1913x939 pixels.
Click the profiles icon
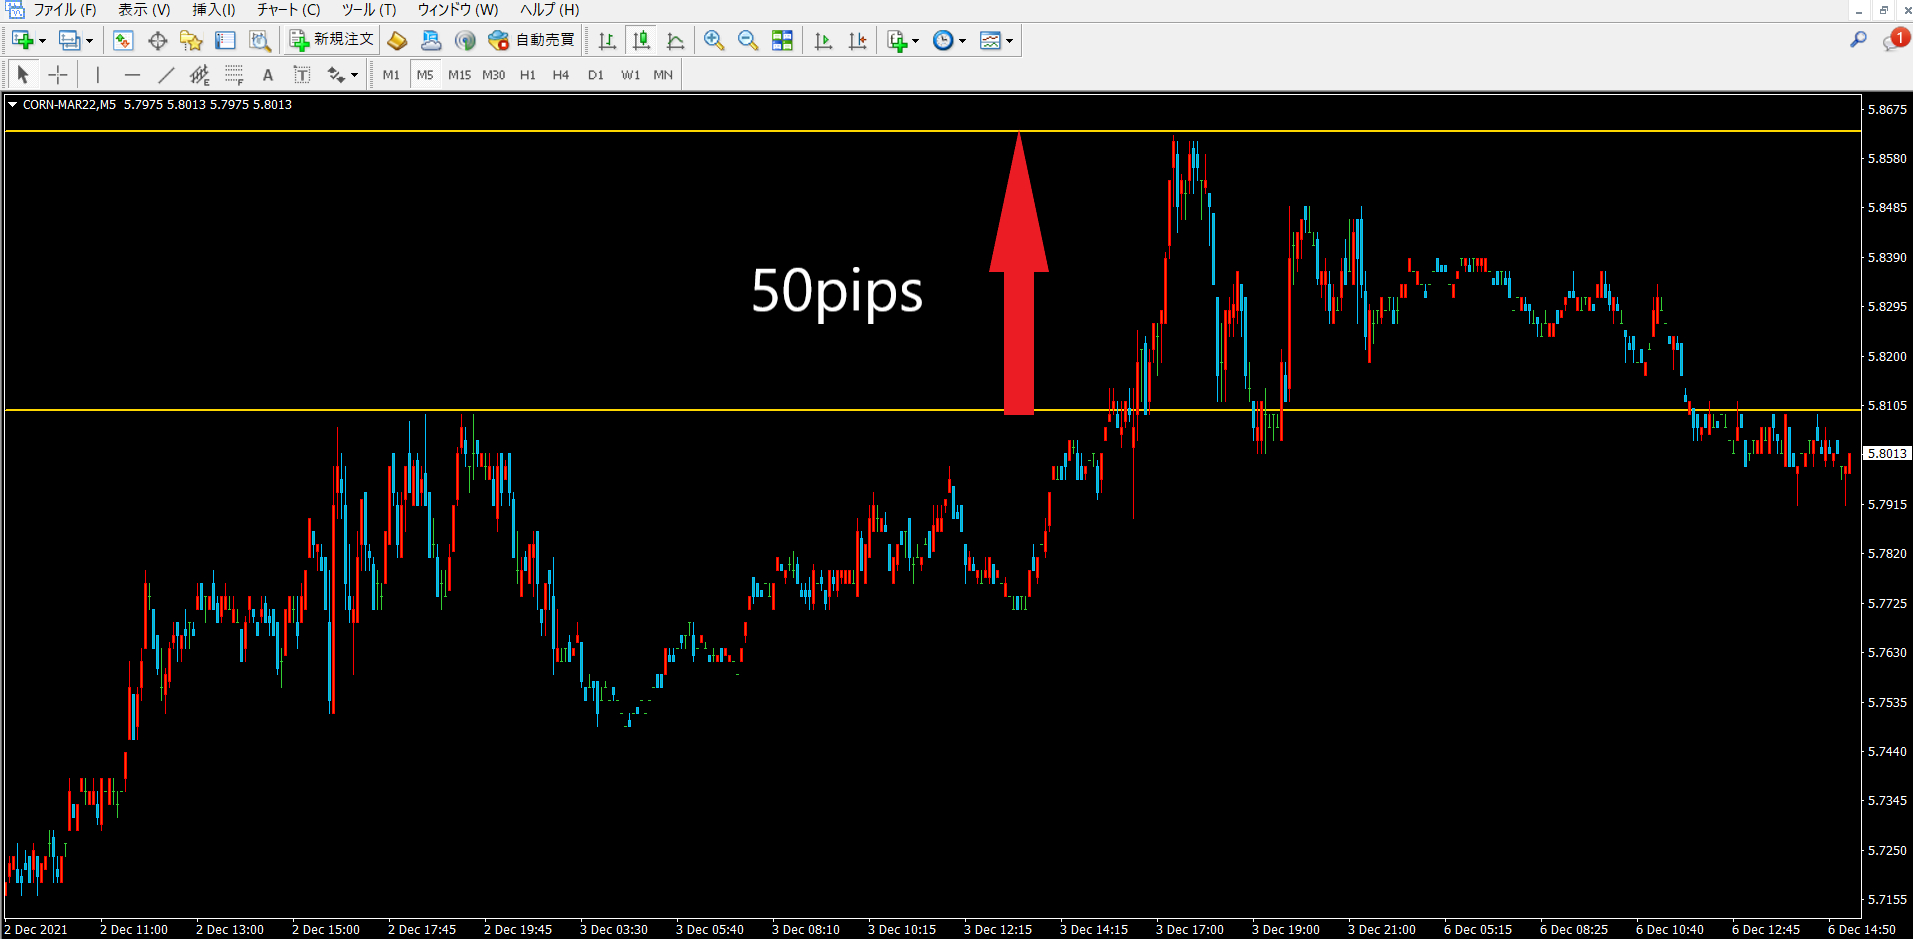[x=69, y=40]
